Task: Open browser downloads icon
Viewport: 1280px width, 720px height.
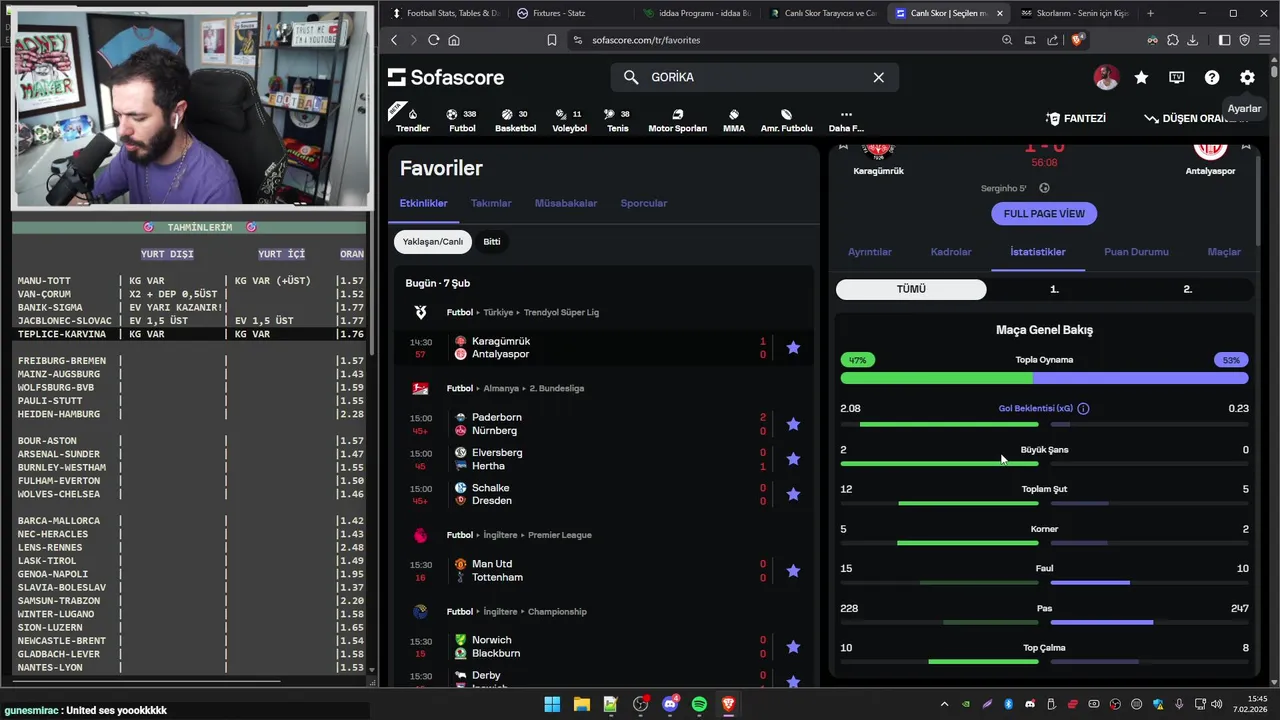Action: pos(1192,40)
